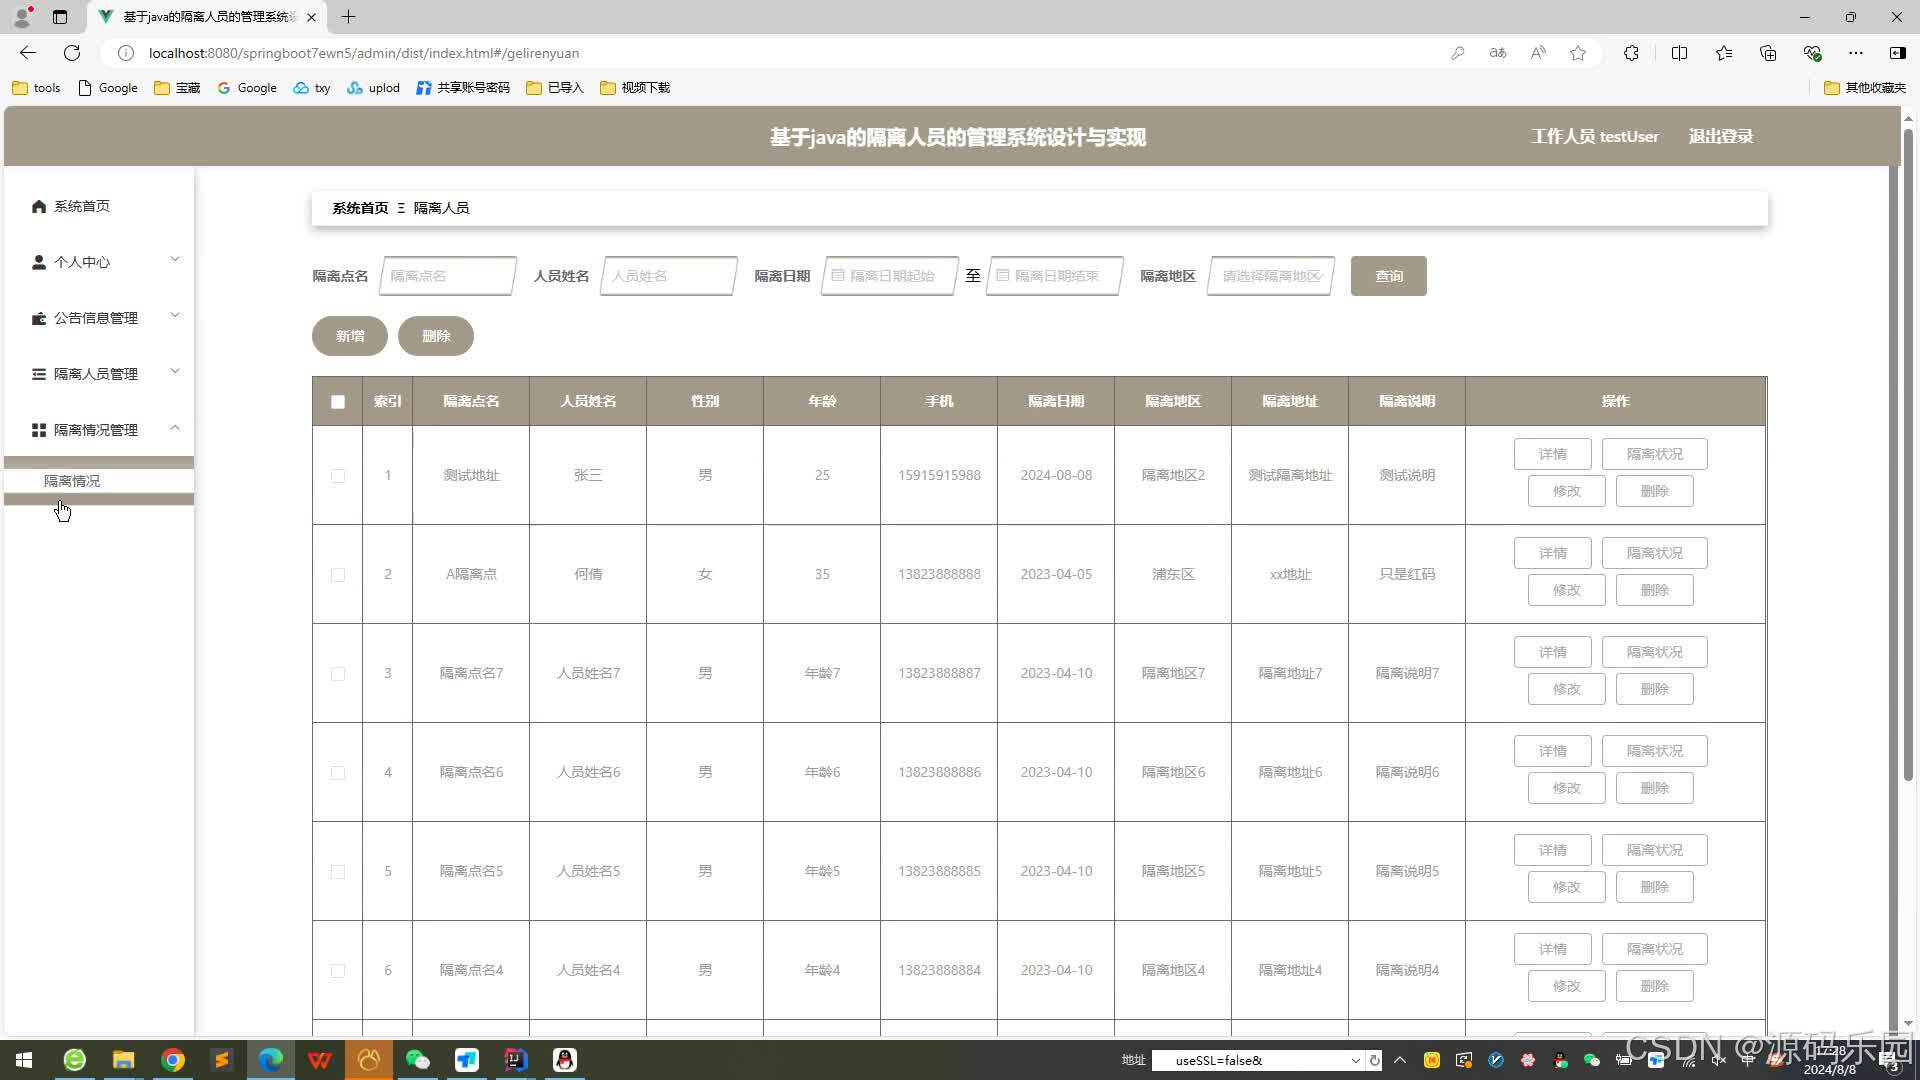Screen dimensions: 1920x1080
Task: Check the row checkbox for 张三
Action: (337, 476)
